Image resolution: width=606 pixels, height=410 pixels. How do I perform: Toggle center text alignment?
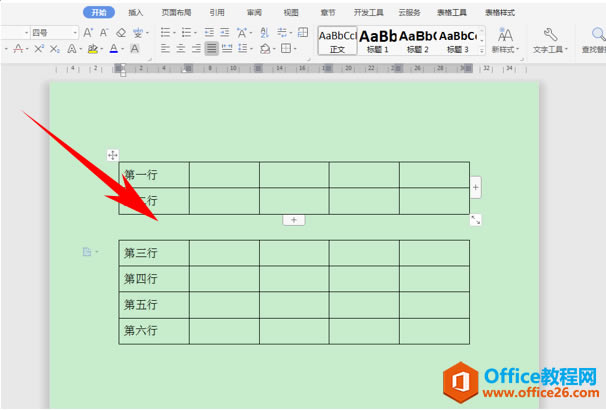coord(181,49)
